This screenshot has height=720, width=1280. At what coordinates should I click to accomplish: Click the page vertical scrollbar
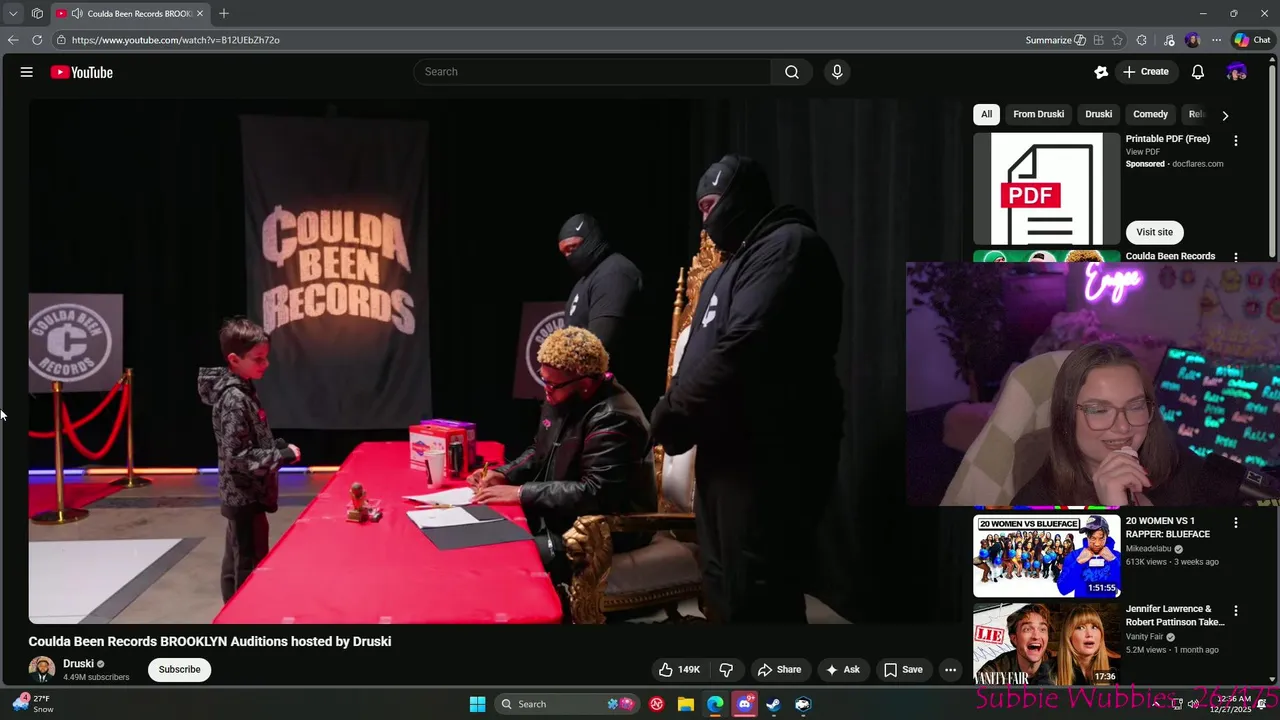(x=1273, y=160)
